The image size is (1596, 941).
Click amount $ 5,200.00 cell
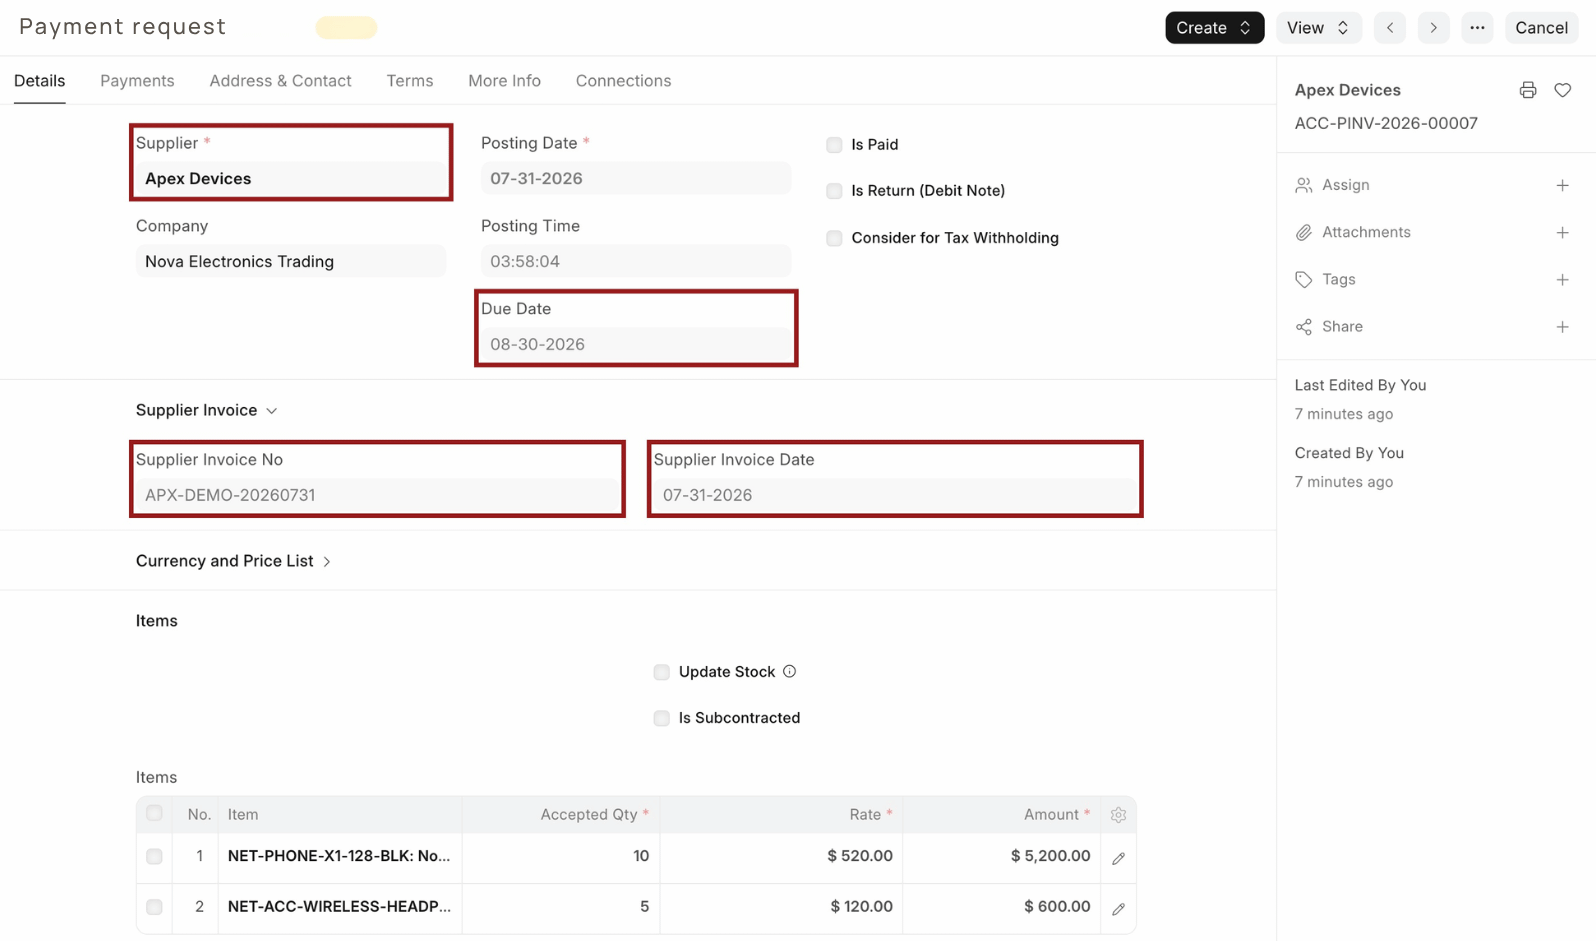pos(1002,857)
